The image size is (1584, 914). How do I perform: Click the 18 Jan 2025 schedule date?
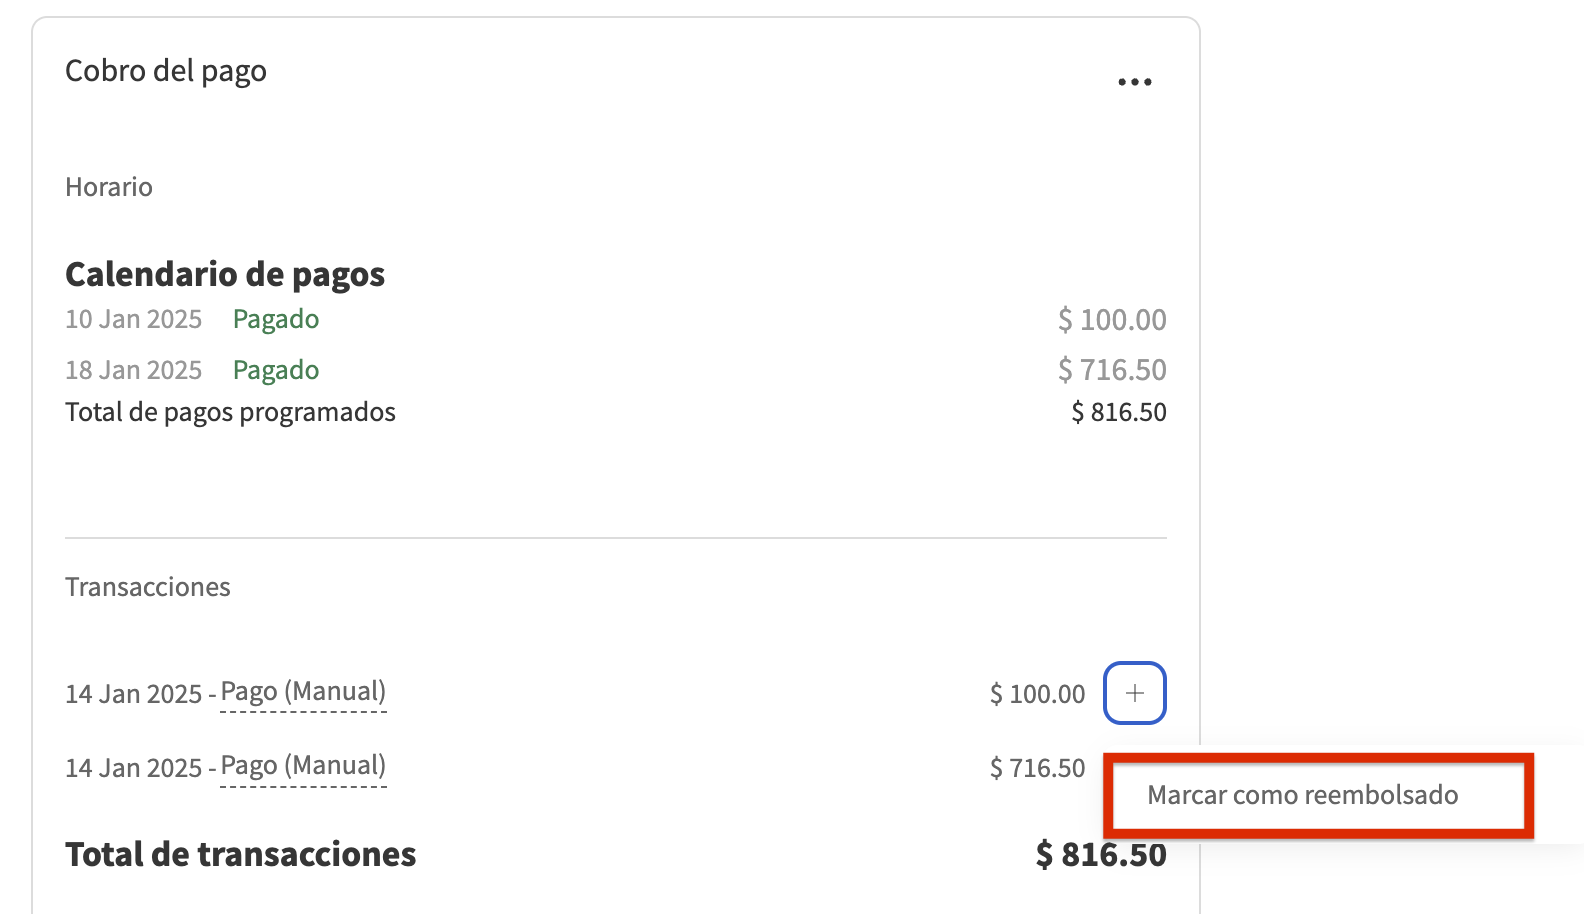click(x=134, y=370)
